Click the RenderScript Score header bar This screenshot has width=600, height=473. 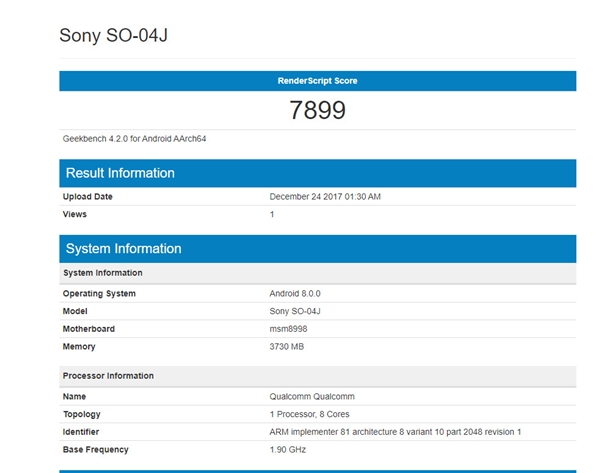point(317,80)
